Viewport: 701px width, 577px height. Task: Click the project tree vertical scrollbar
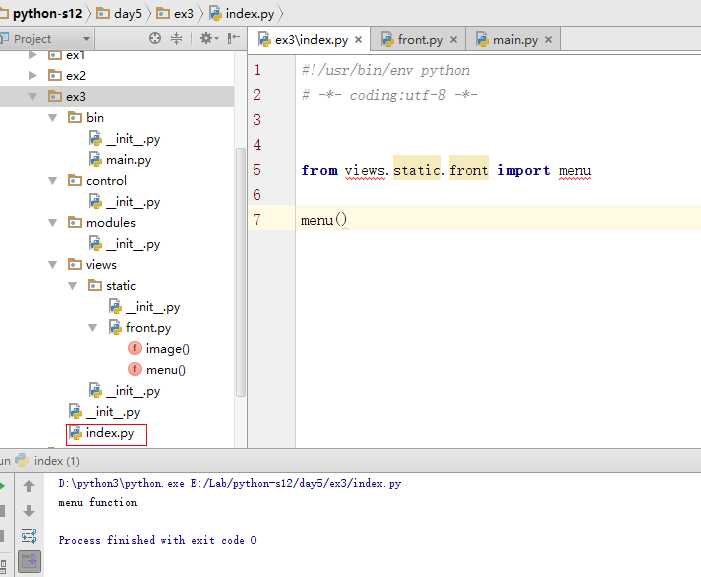[x=241, y=272]
